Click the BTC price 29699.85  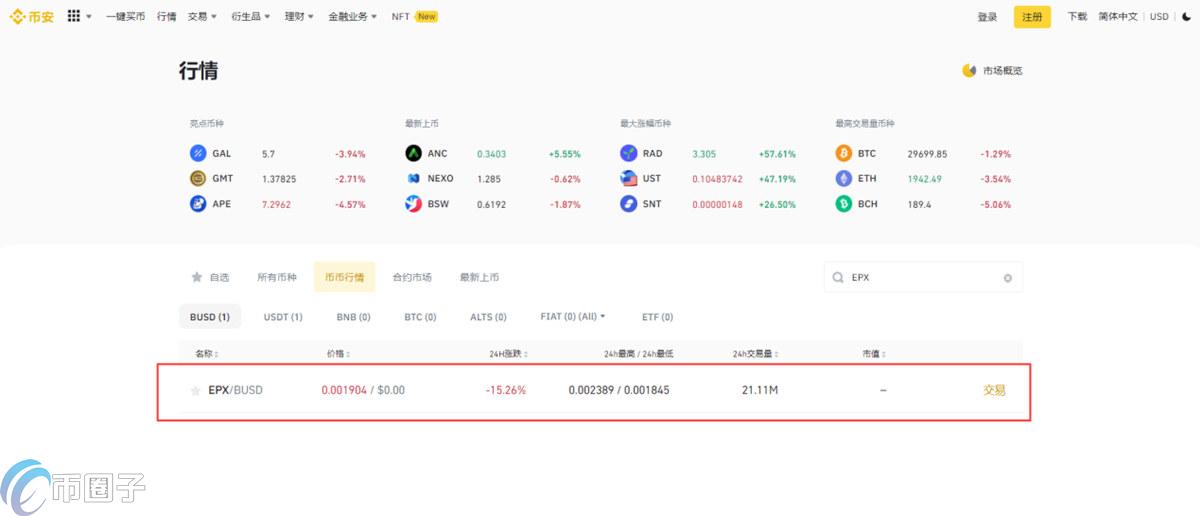pyautogui.click(x=927, y=154)
